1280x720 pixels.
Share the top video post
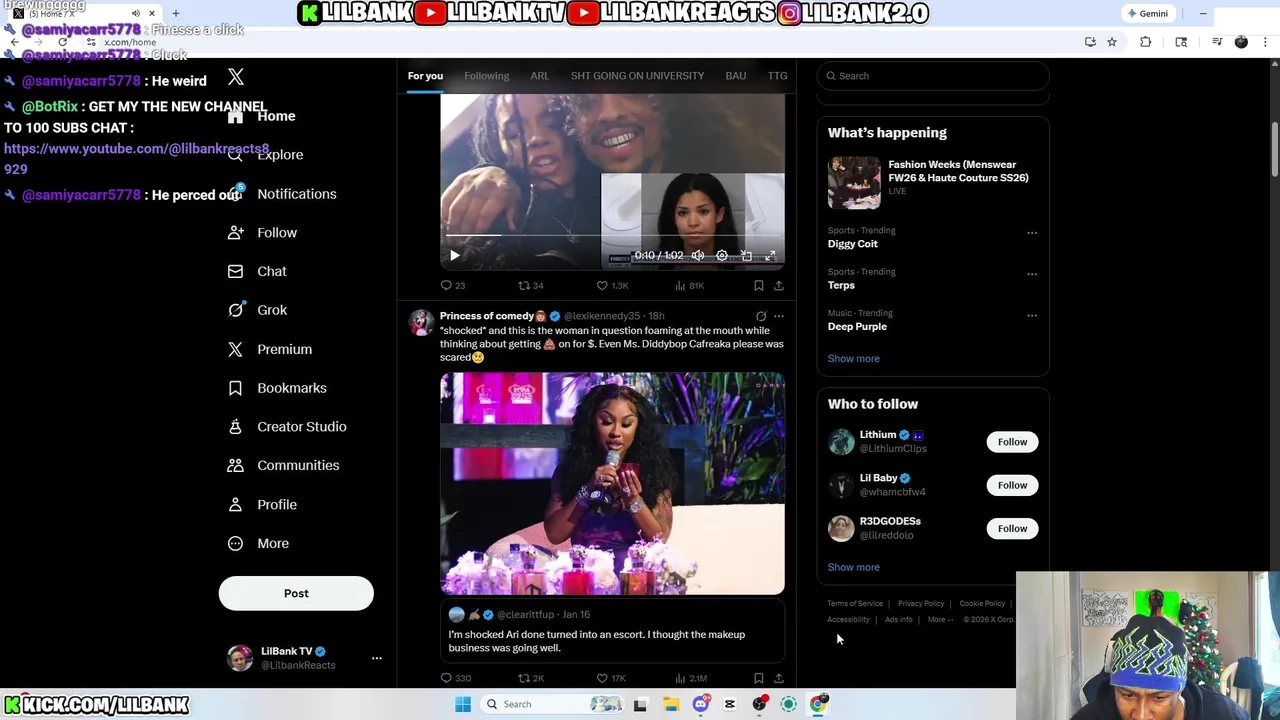pyautogui.click(x=778, y=286)
